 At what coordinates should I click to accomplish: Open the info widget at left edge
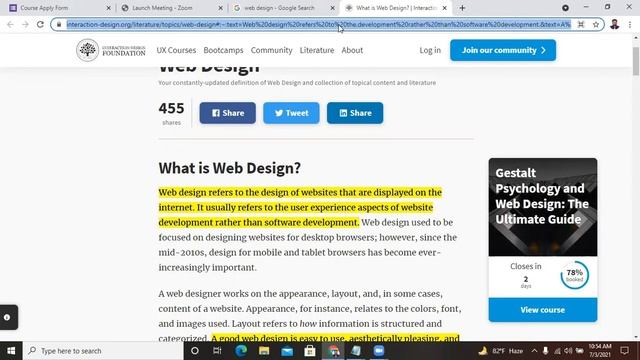[x=7, y=317]
